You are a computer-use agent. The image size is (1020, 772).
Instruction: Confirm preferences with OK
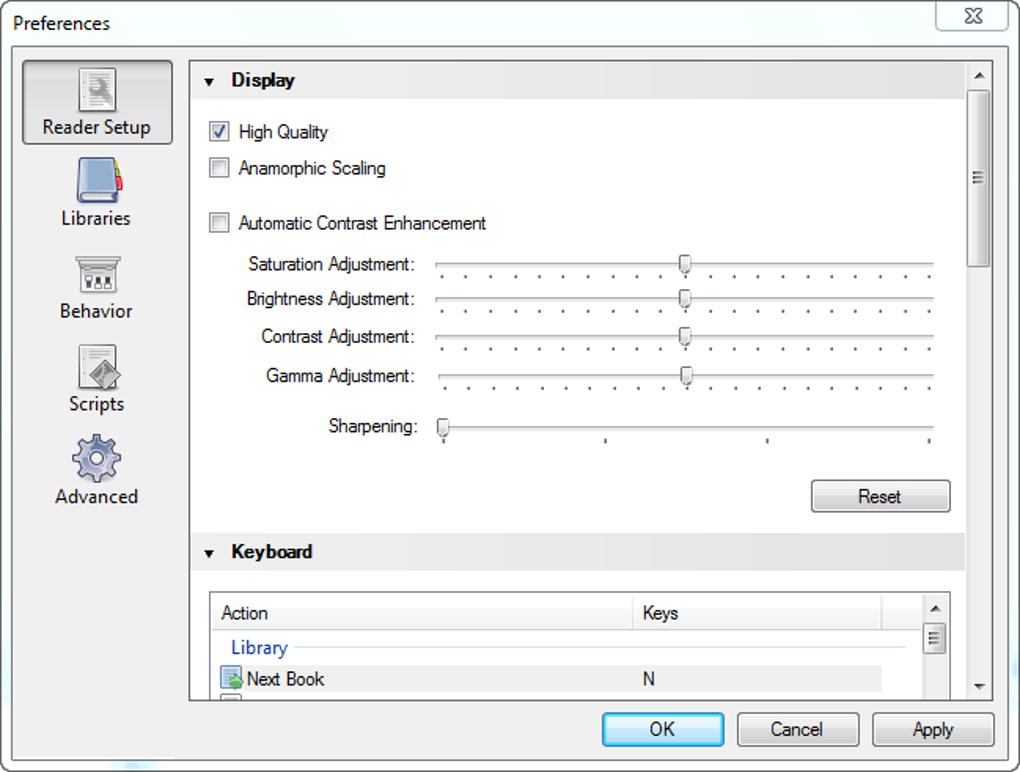point(662,729)
